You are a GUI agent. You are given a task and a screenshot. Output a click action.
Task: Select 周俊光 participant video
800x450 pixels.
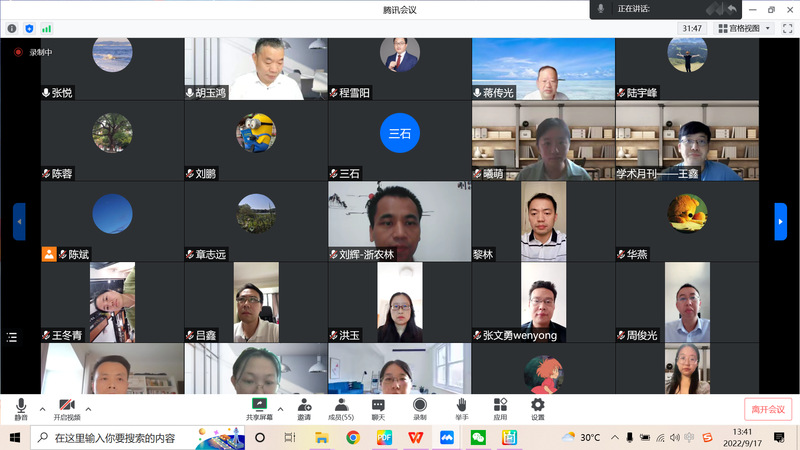point(687,302)
